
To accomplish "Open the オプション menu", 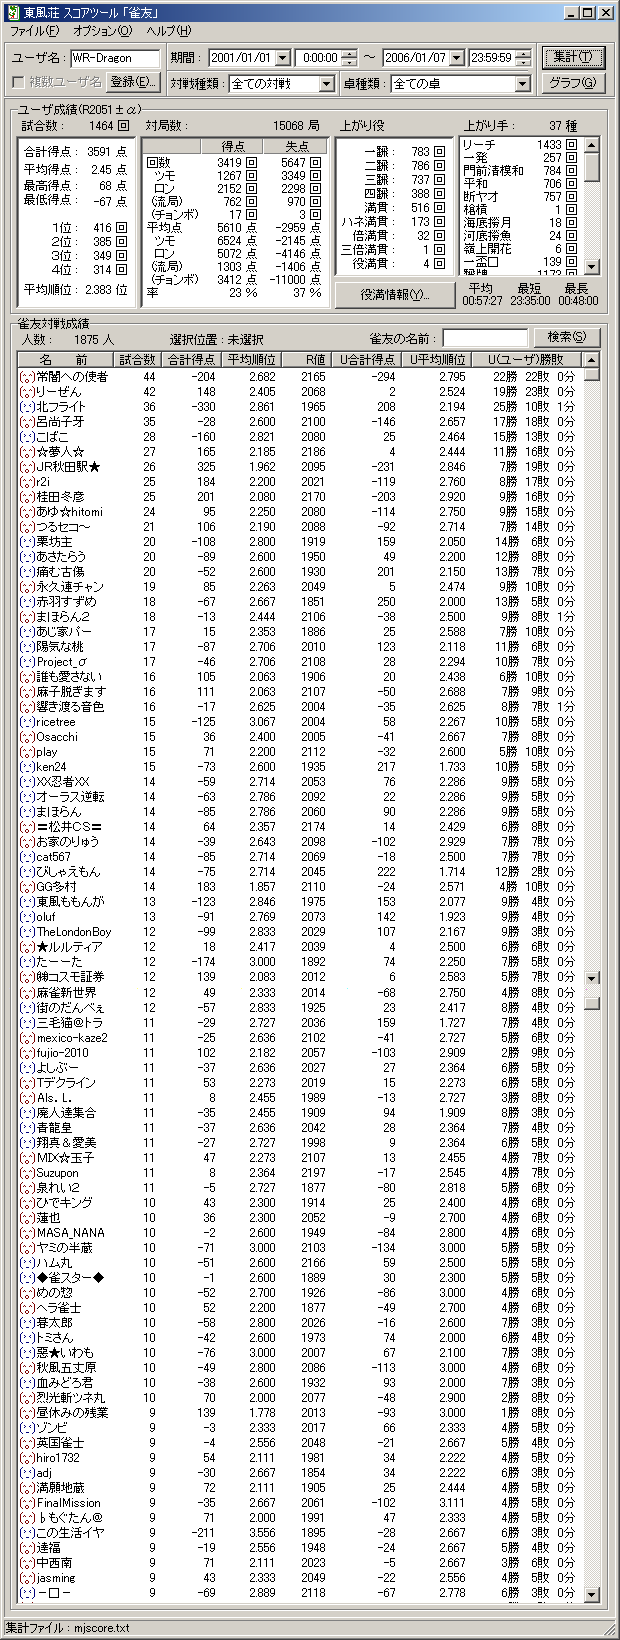I will pyautogui.click(x=102, y=31).
